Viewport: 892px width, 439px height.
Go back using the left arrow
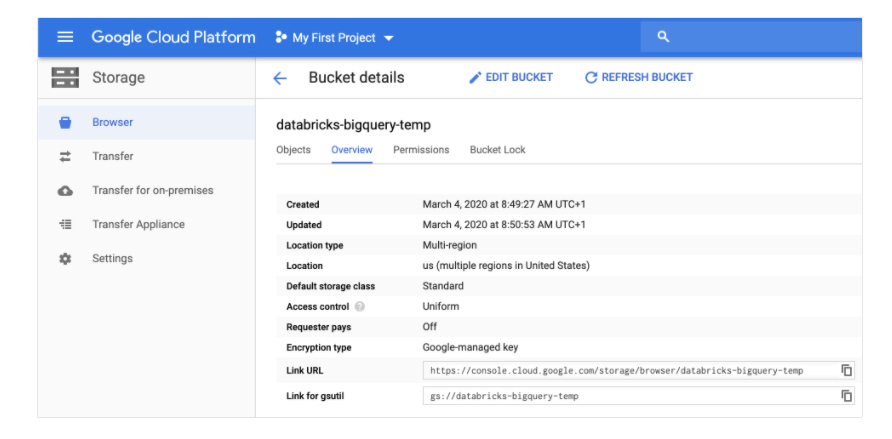280,78
